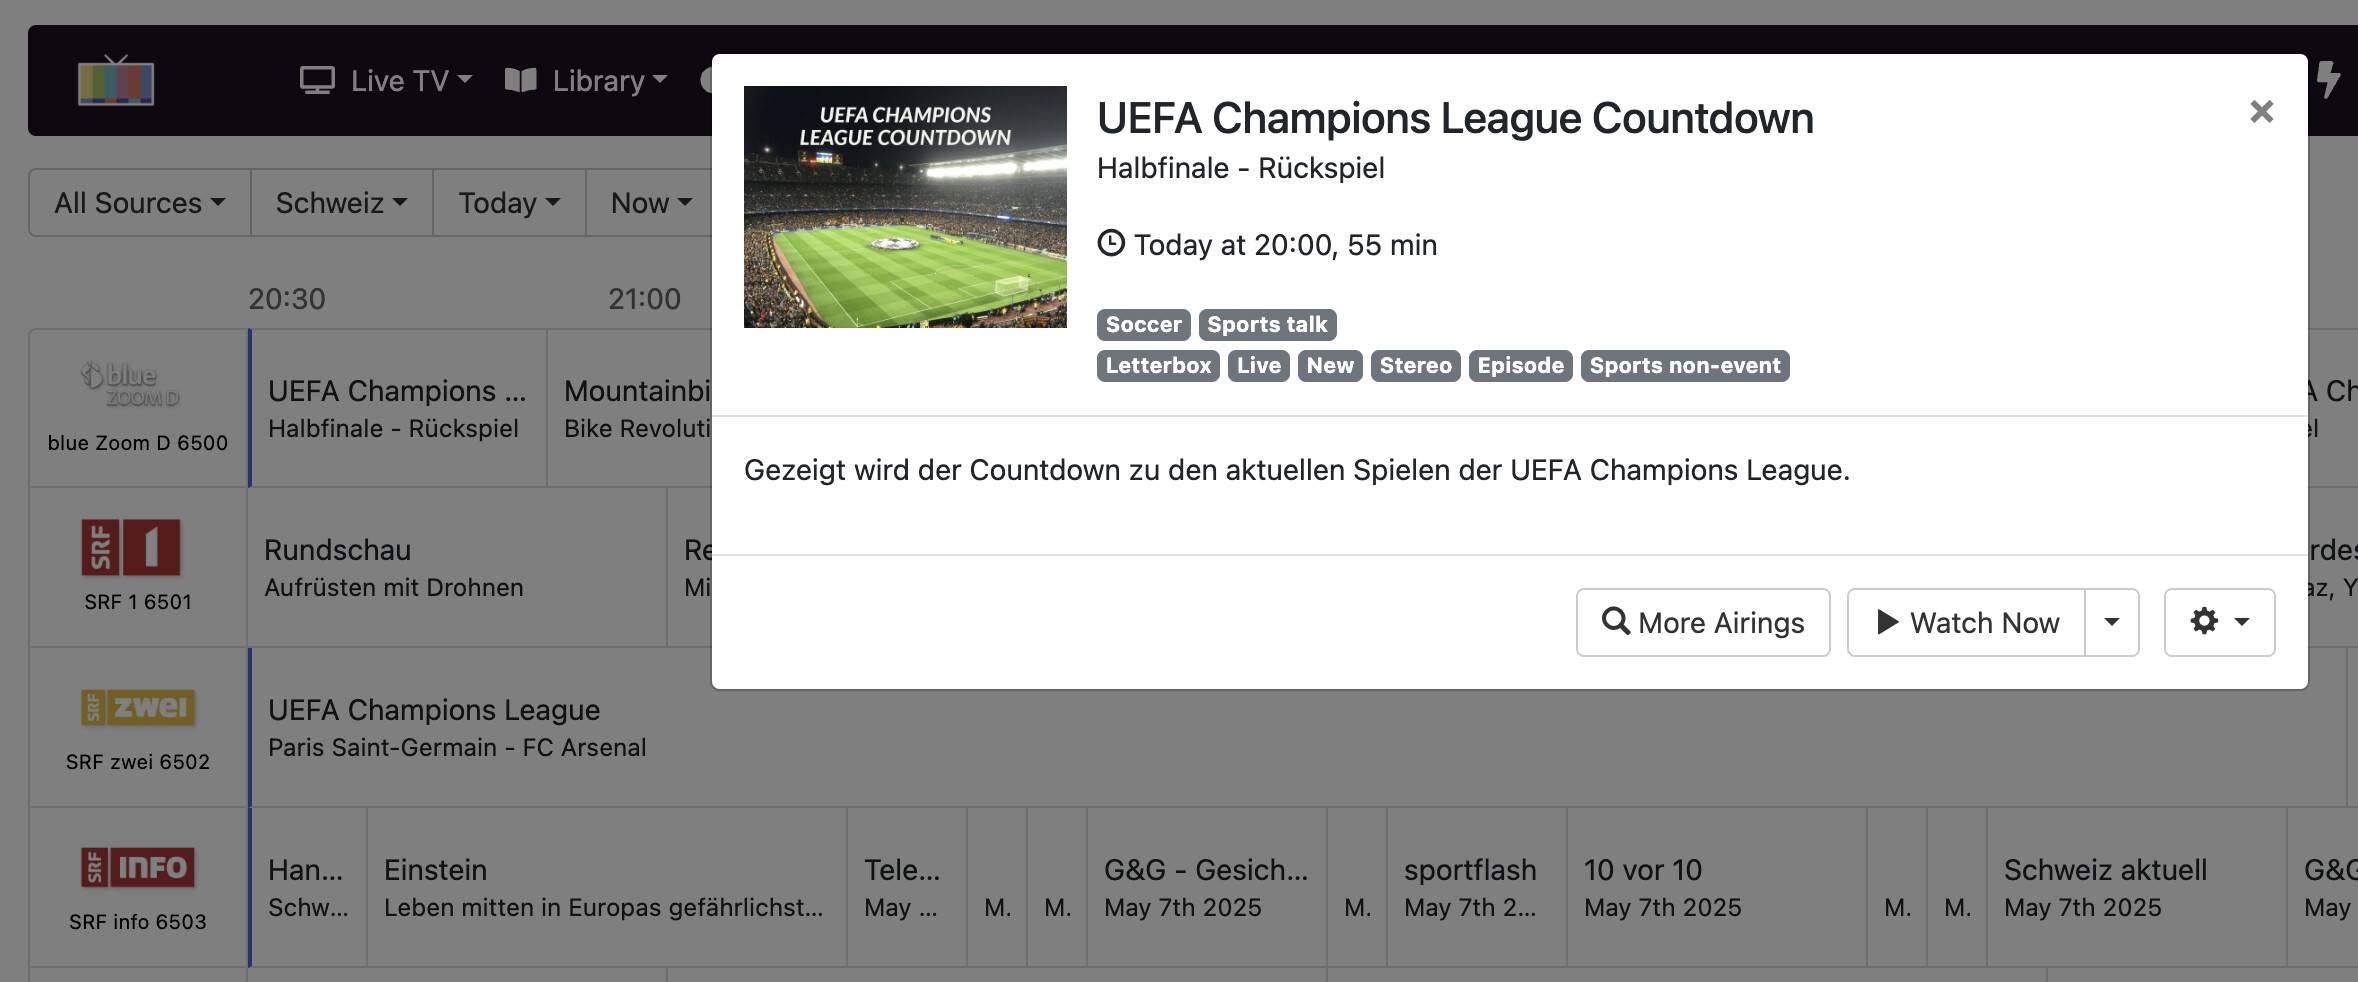The width and height of the screenshot is (2358, 982).
Task: Open the Now time dropdown
Action: (651, 203)
